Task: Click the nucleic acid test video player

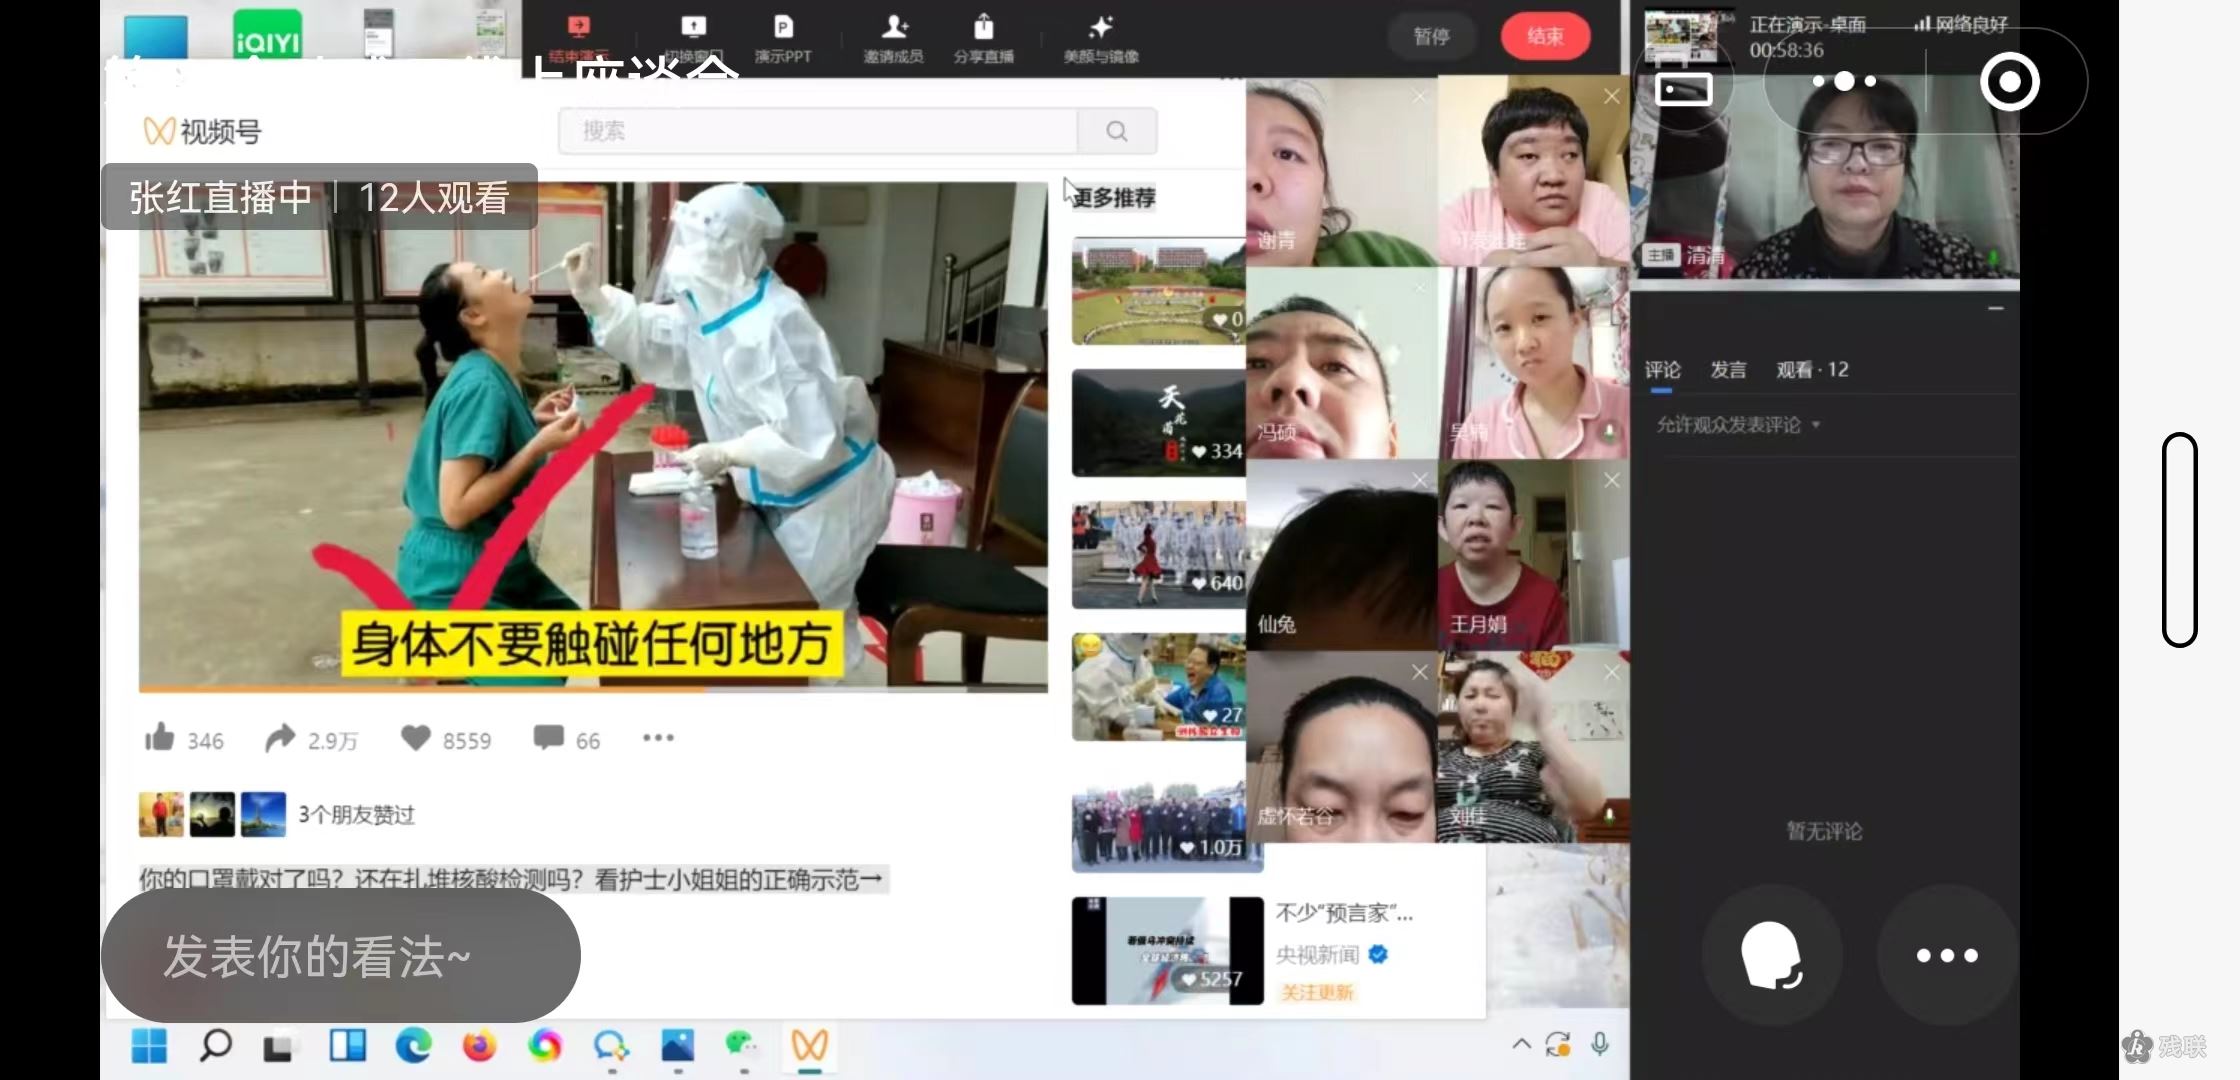Action: coord(593,435)
